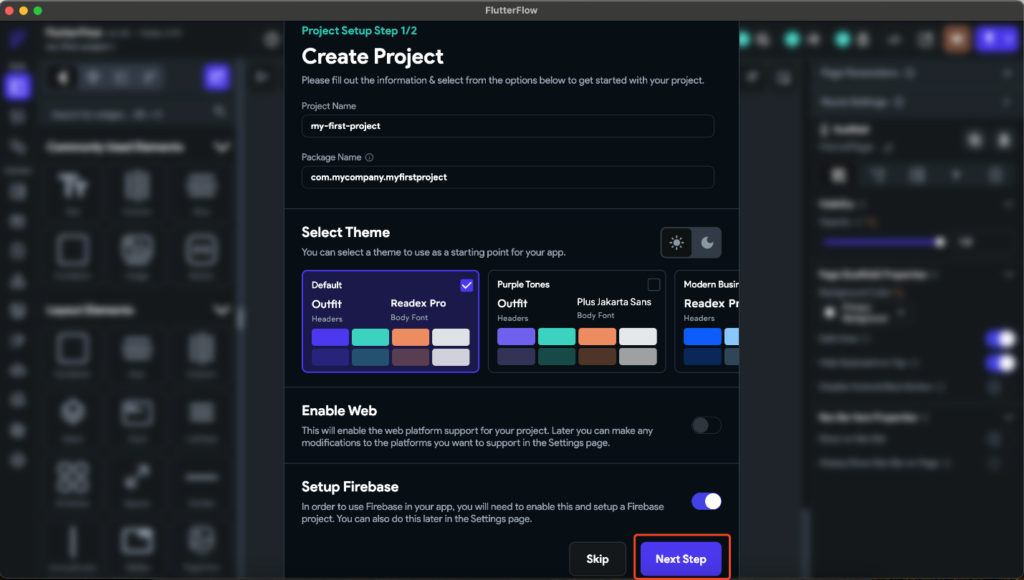Uncheck the Default theme checkbox
This screenshot has width=1024, height=580.
coord(465,284)
